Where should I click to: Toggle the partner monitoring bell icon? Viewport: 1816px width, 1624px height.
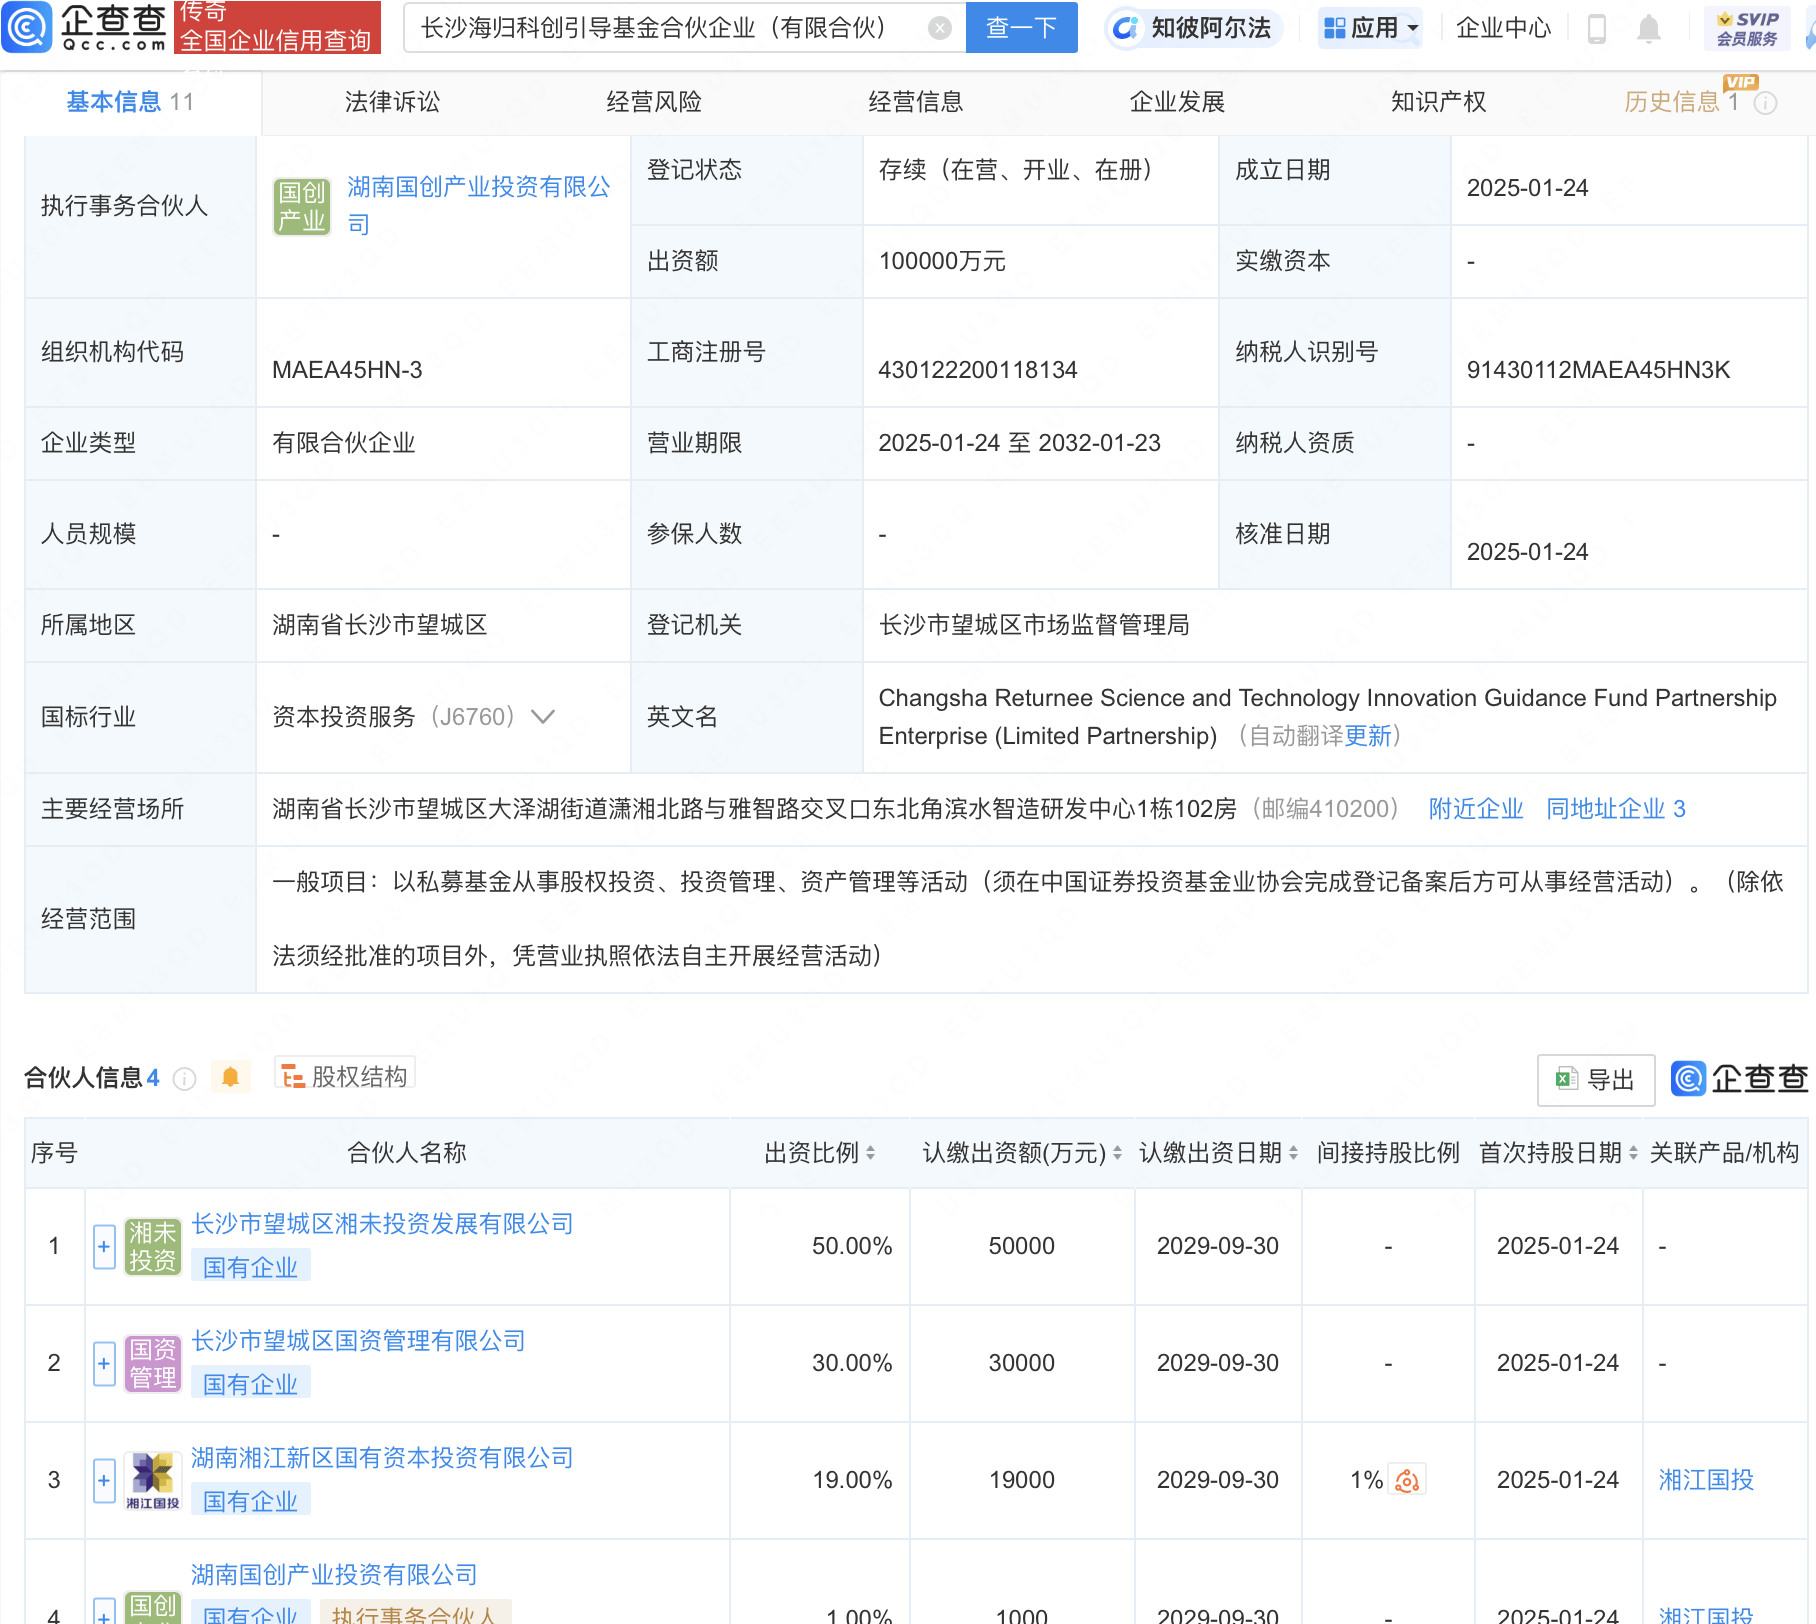point(230,1077)
